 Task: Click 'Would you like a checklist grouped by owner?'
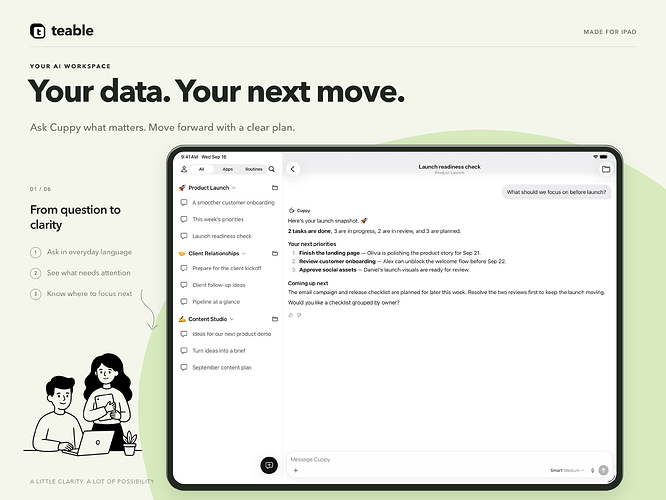pyautogui.click(x=344, y=302)
